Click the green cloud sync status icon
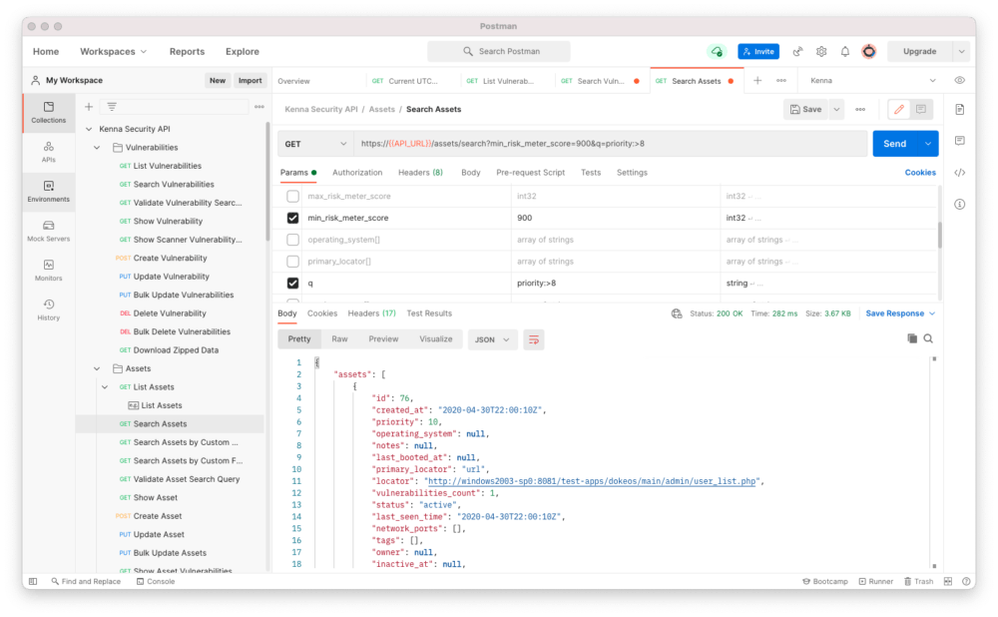The width and height of the screenshot is (998, 617). click(717, 52)
